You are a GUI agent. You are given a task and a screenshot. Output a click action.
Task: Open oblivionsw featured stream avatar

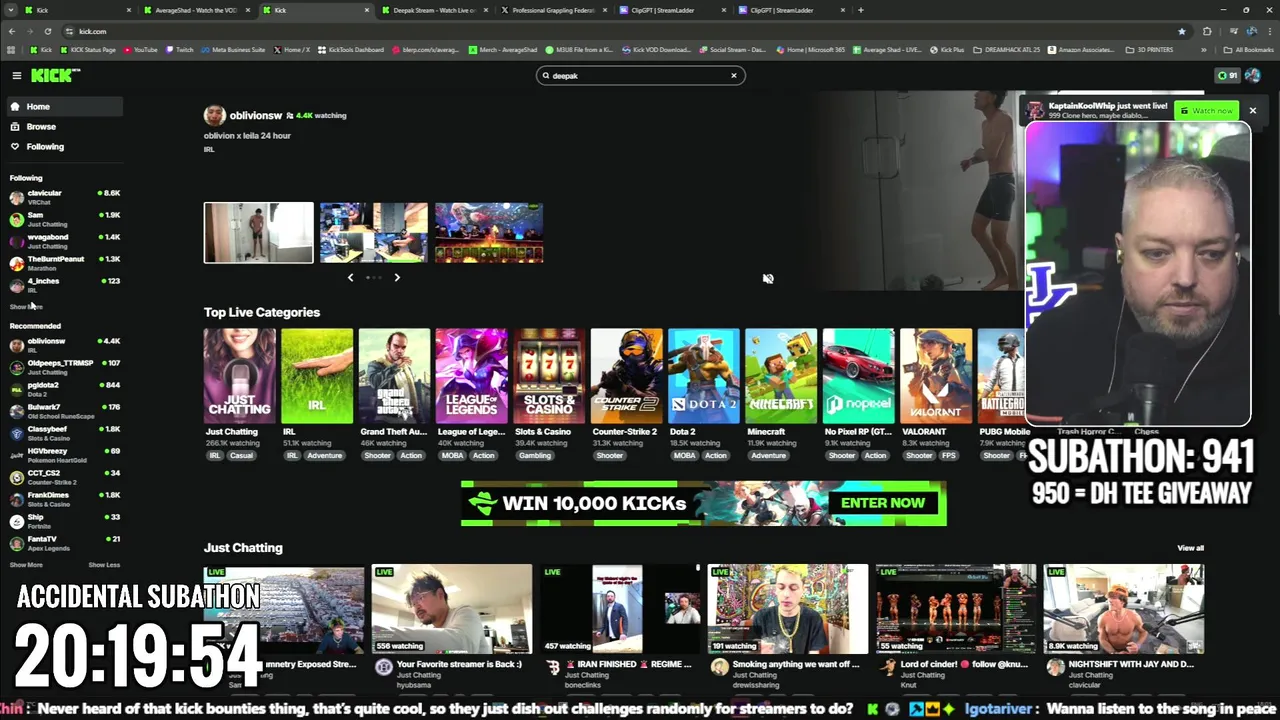[x=214, y=116]
